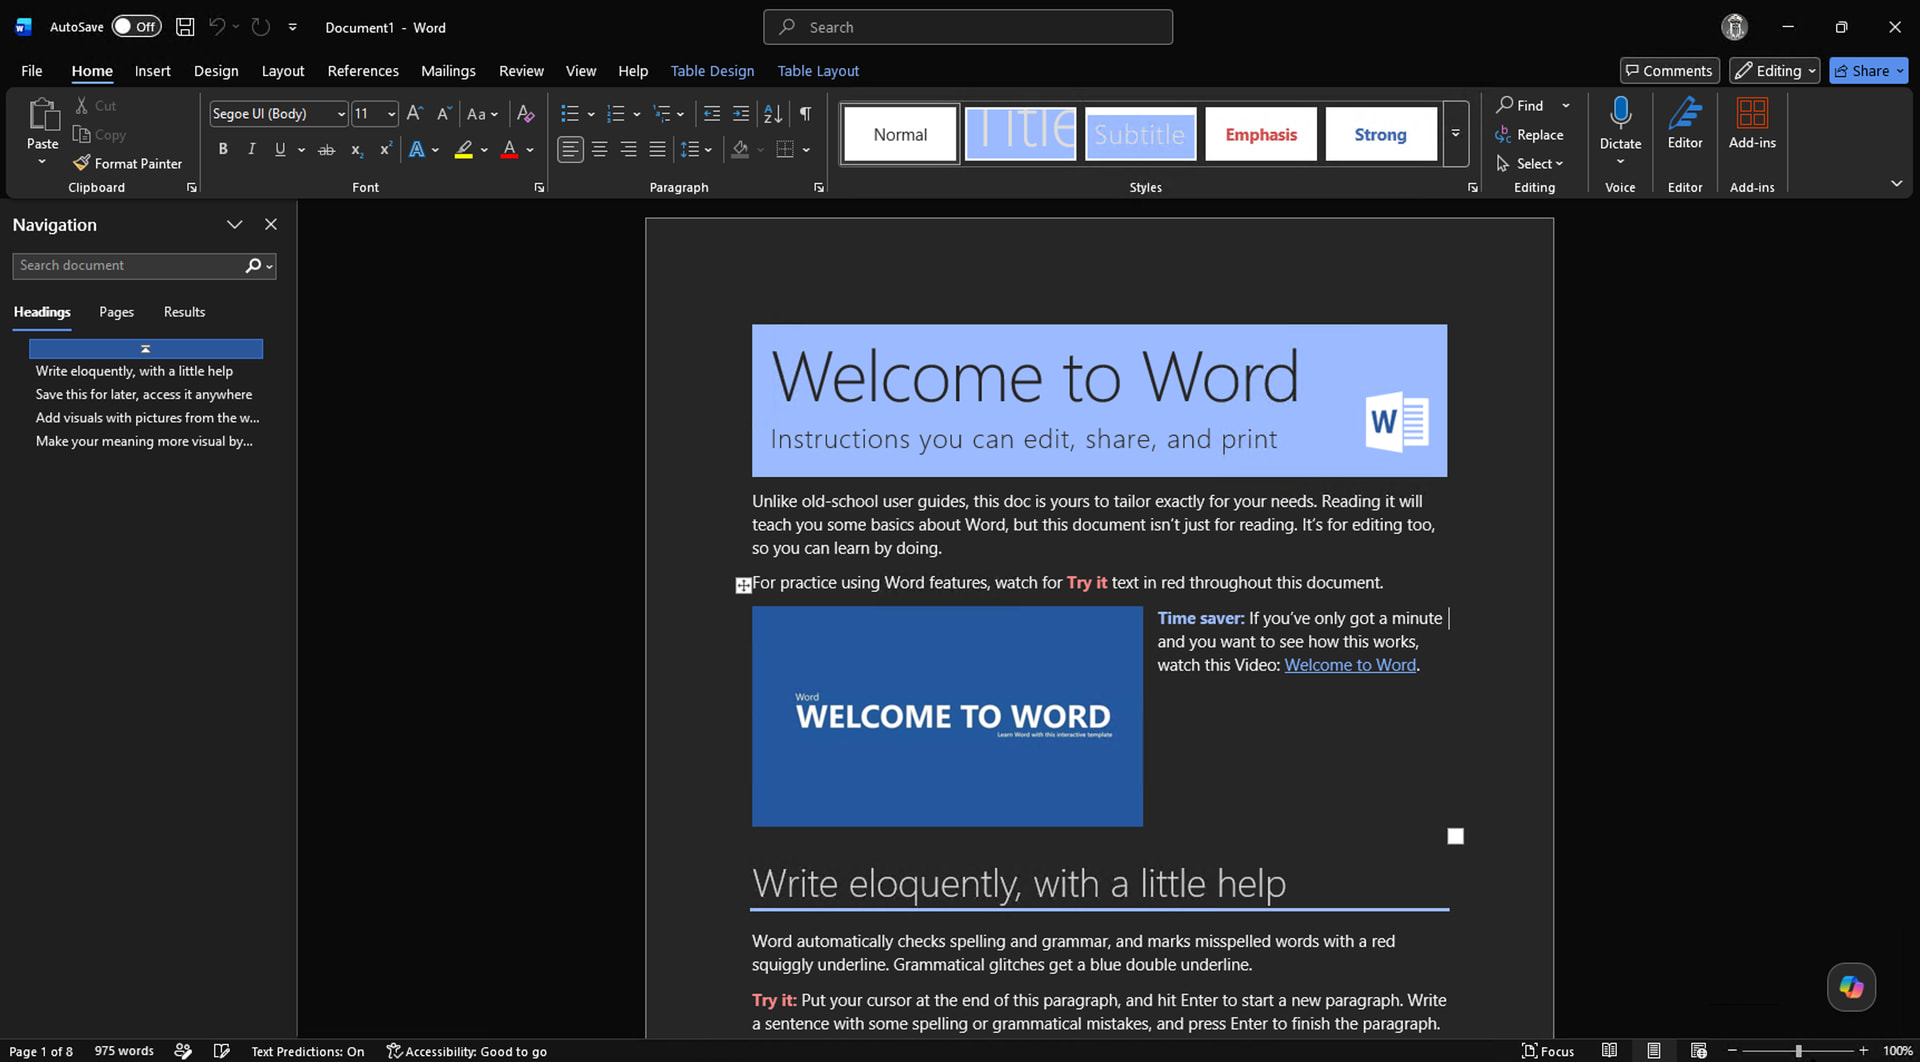Viewport: 1920px width, 1062px height.
Task: Toggle bold formatting
Action: tap(223, 150)
